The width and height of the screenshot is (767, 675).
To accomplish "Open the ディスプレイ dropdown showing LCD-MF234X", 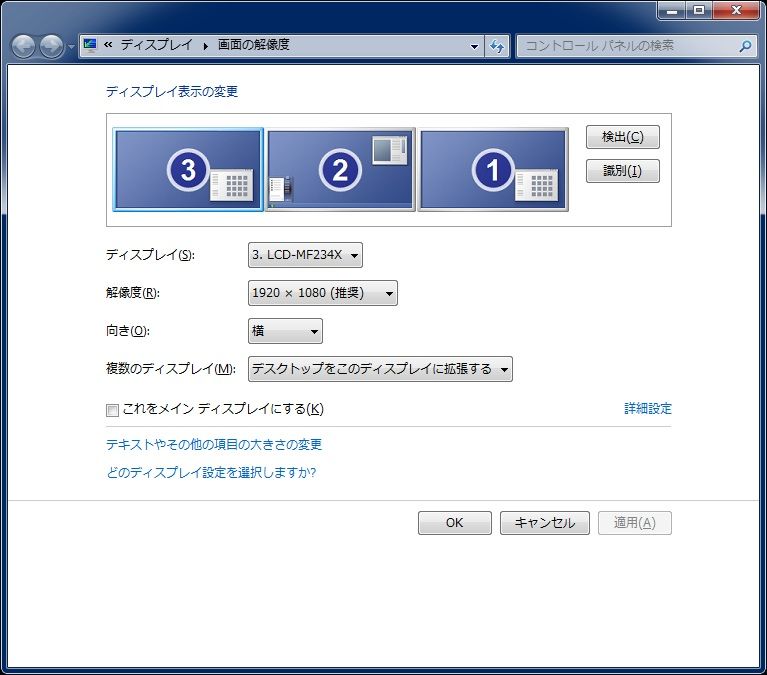I will [x=305, y=255].
